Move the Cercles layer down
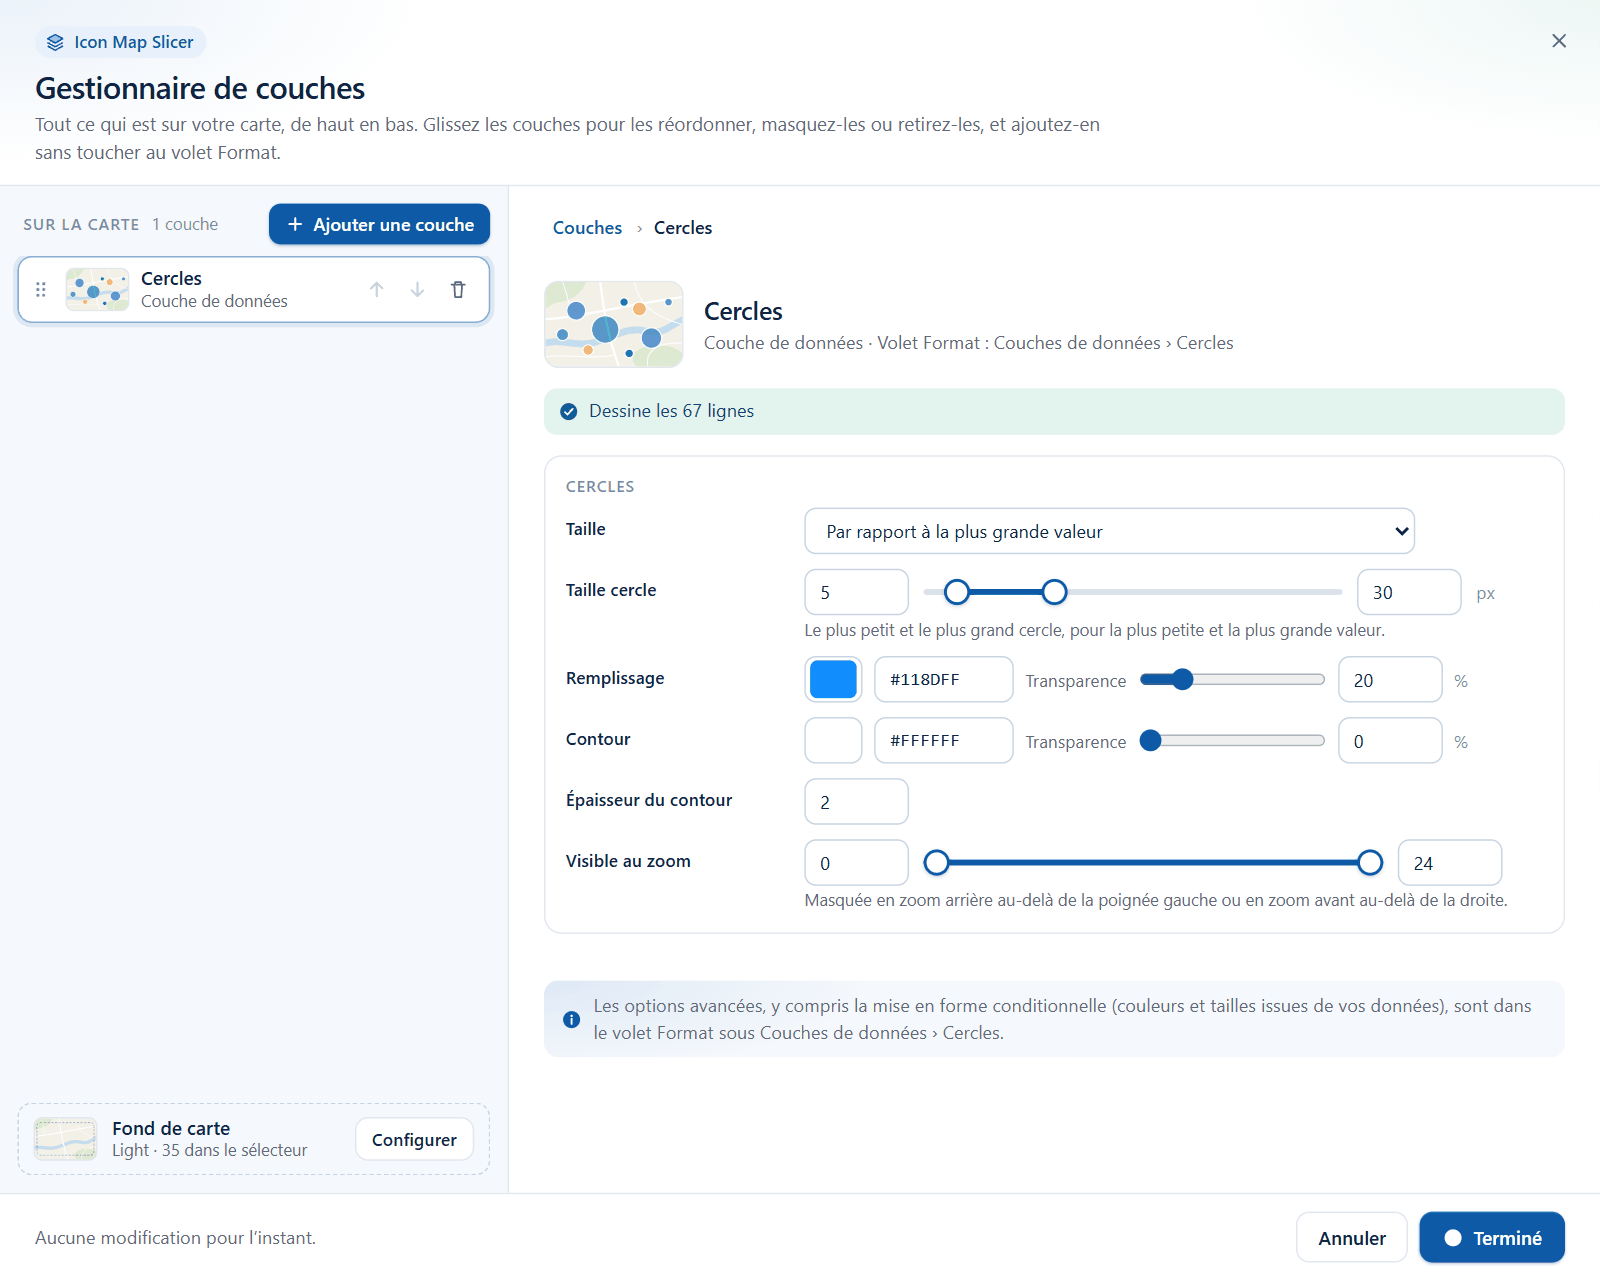The height and width of the screenshot is (1280, 1600). [x=417, y=290]
